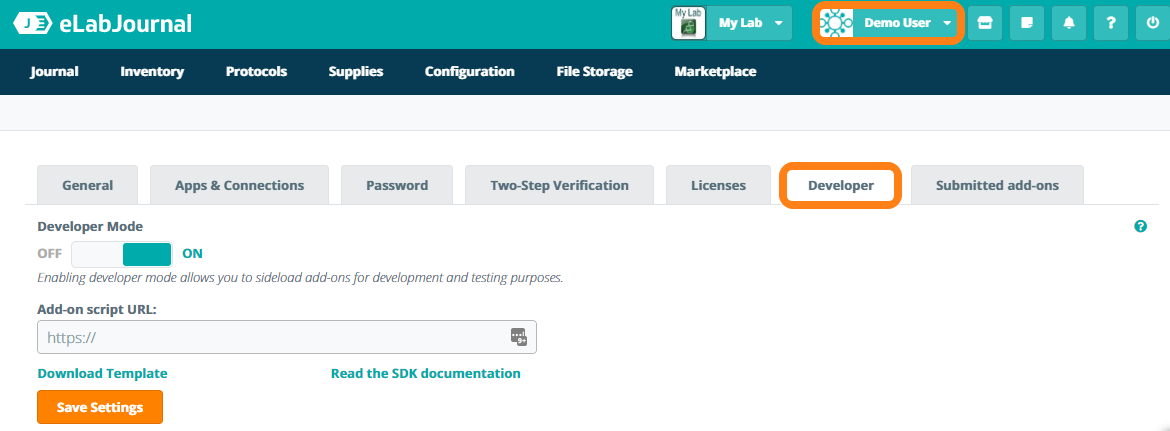This screenshot has height=431, width=1170.
Task: Click the green help icon beside Developer Mode
Action: (1140, 227)
